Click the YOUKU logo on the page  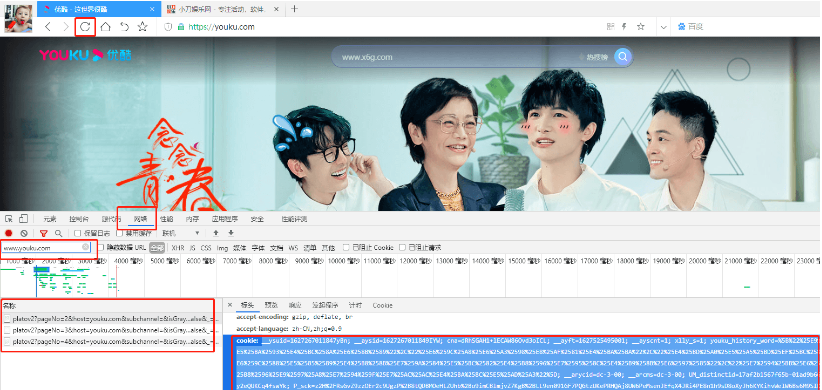click(x=85, y=55)
